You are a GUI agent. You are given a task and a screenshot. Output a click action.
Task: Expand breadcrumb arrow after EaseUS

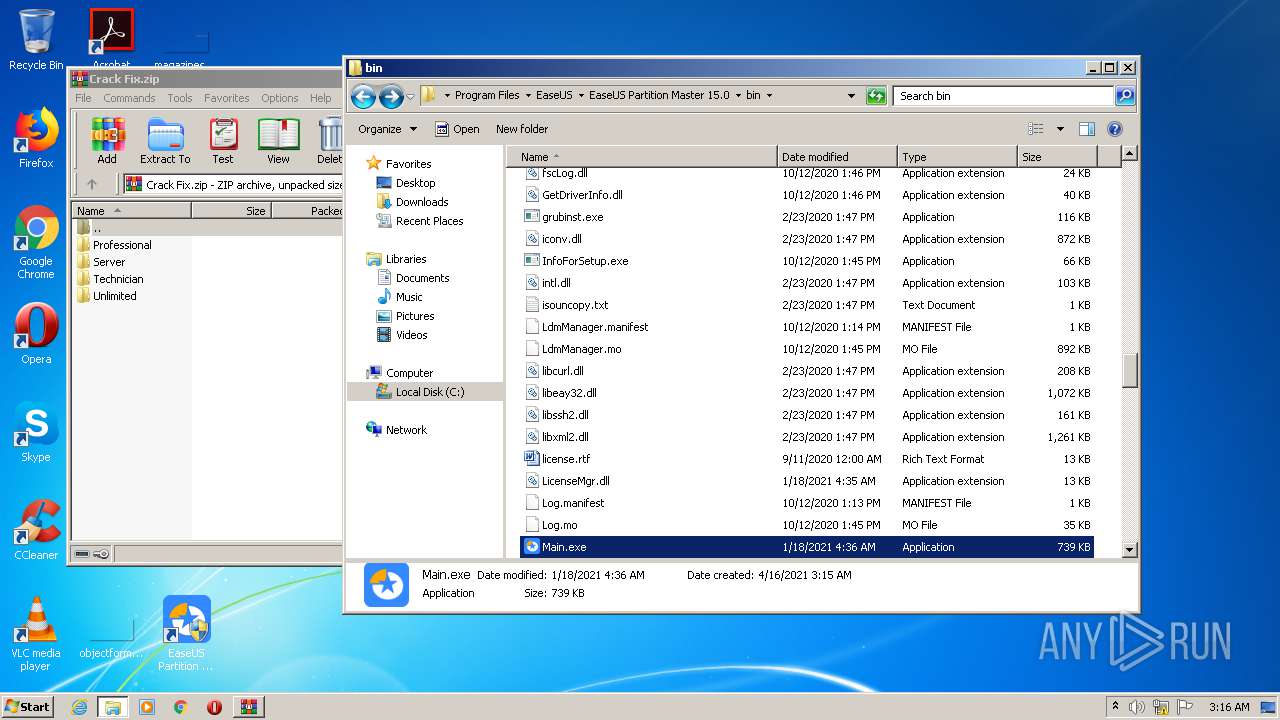(x=581, y=96)
